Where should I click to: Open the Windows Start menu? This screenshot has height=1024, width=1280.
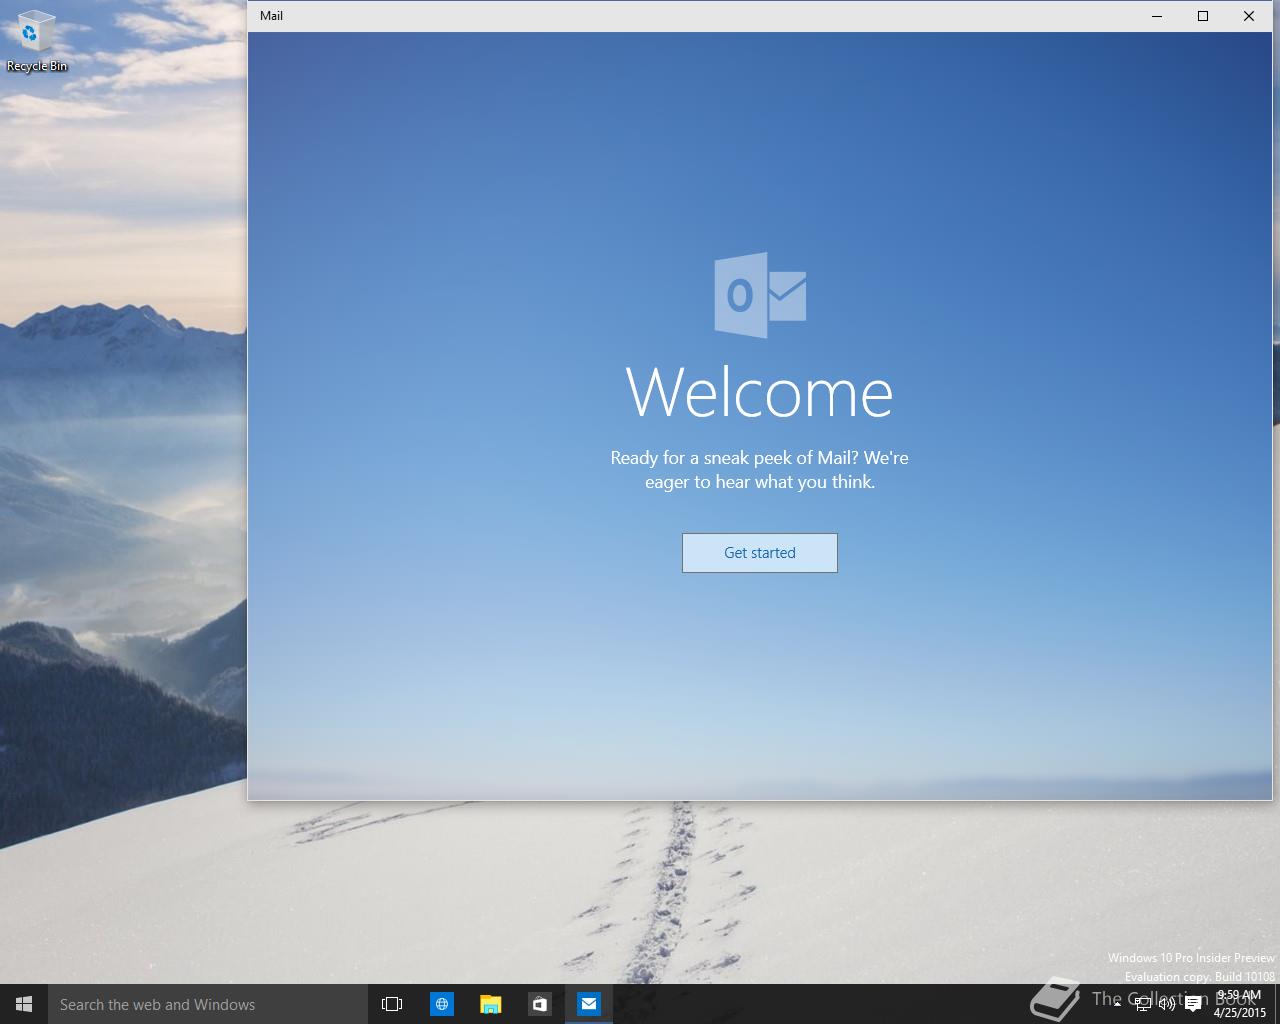point(24,1004)
